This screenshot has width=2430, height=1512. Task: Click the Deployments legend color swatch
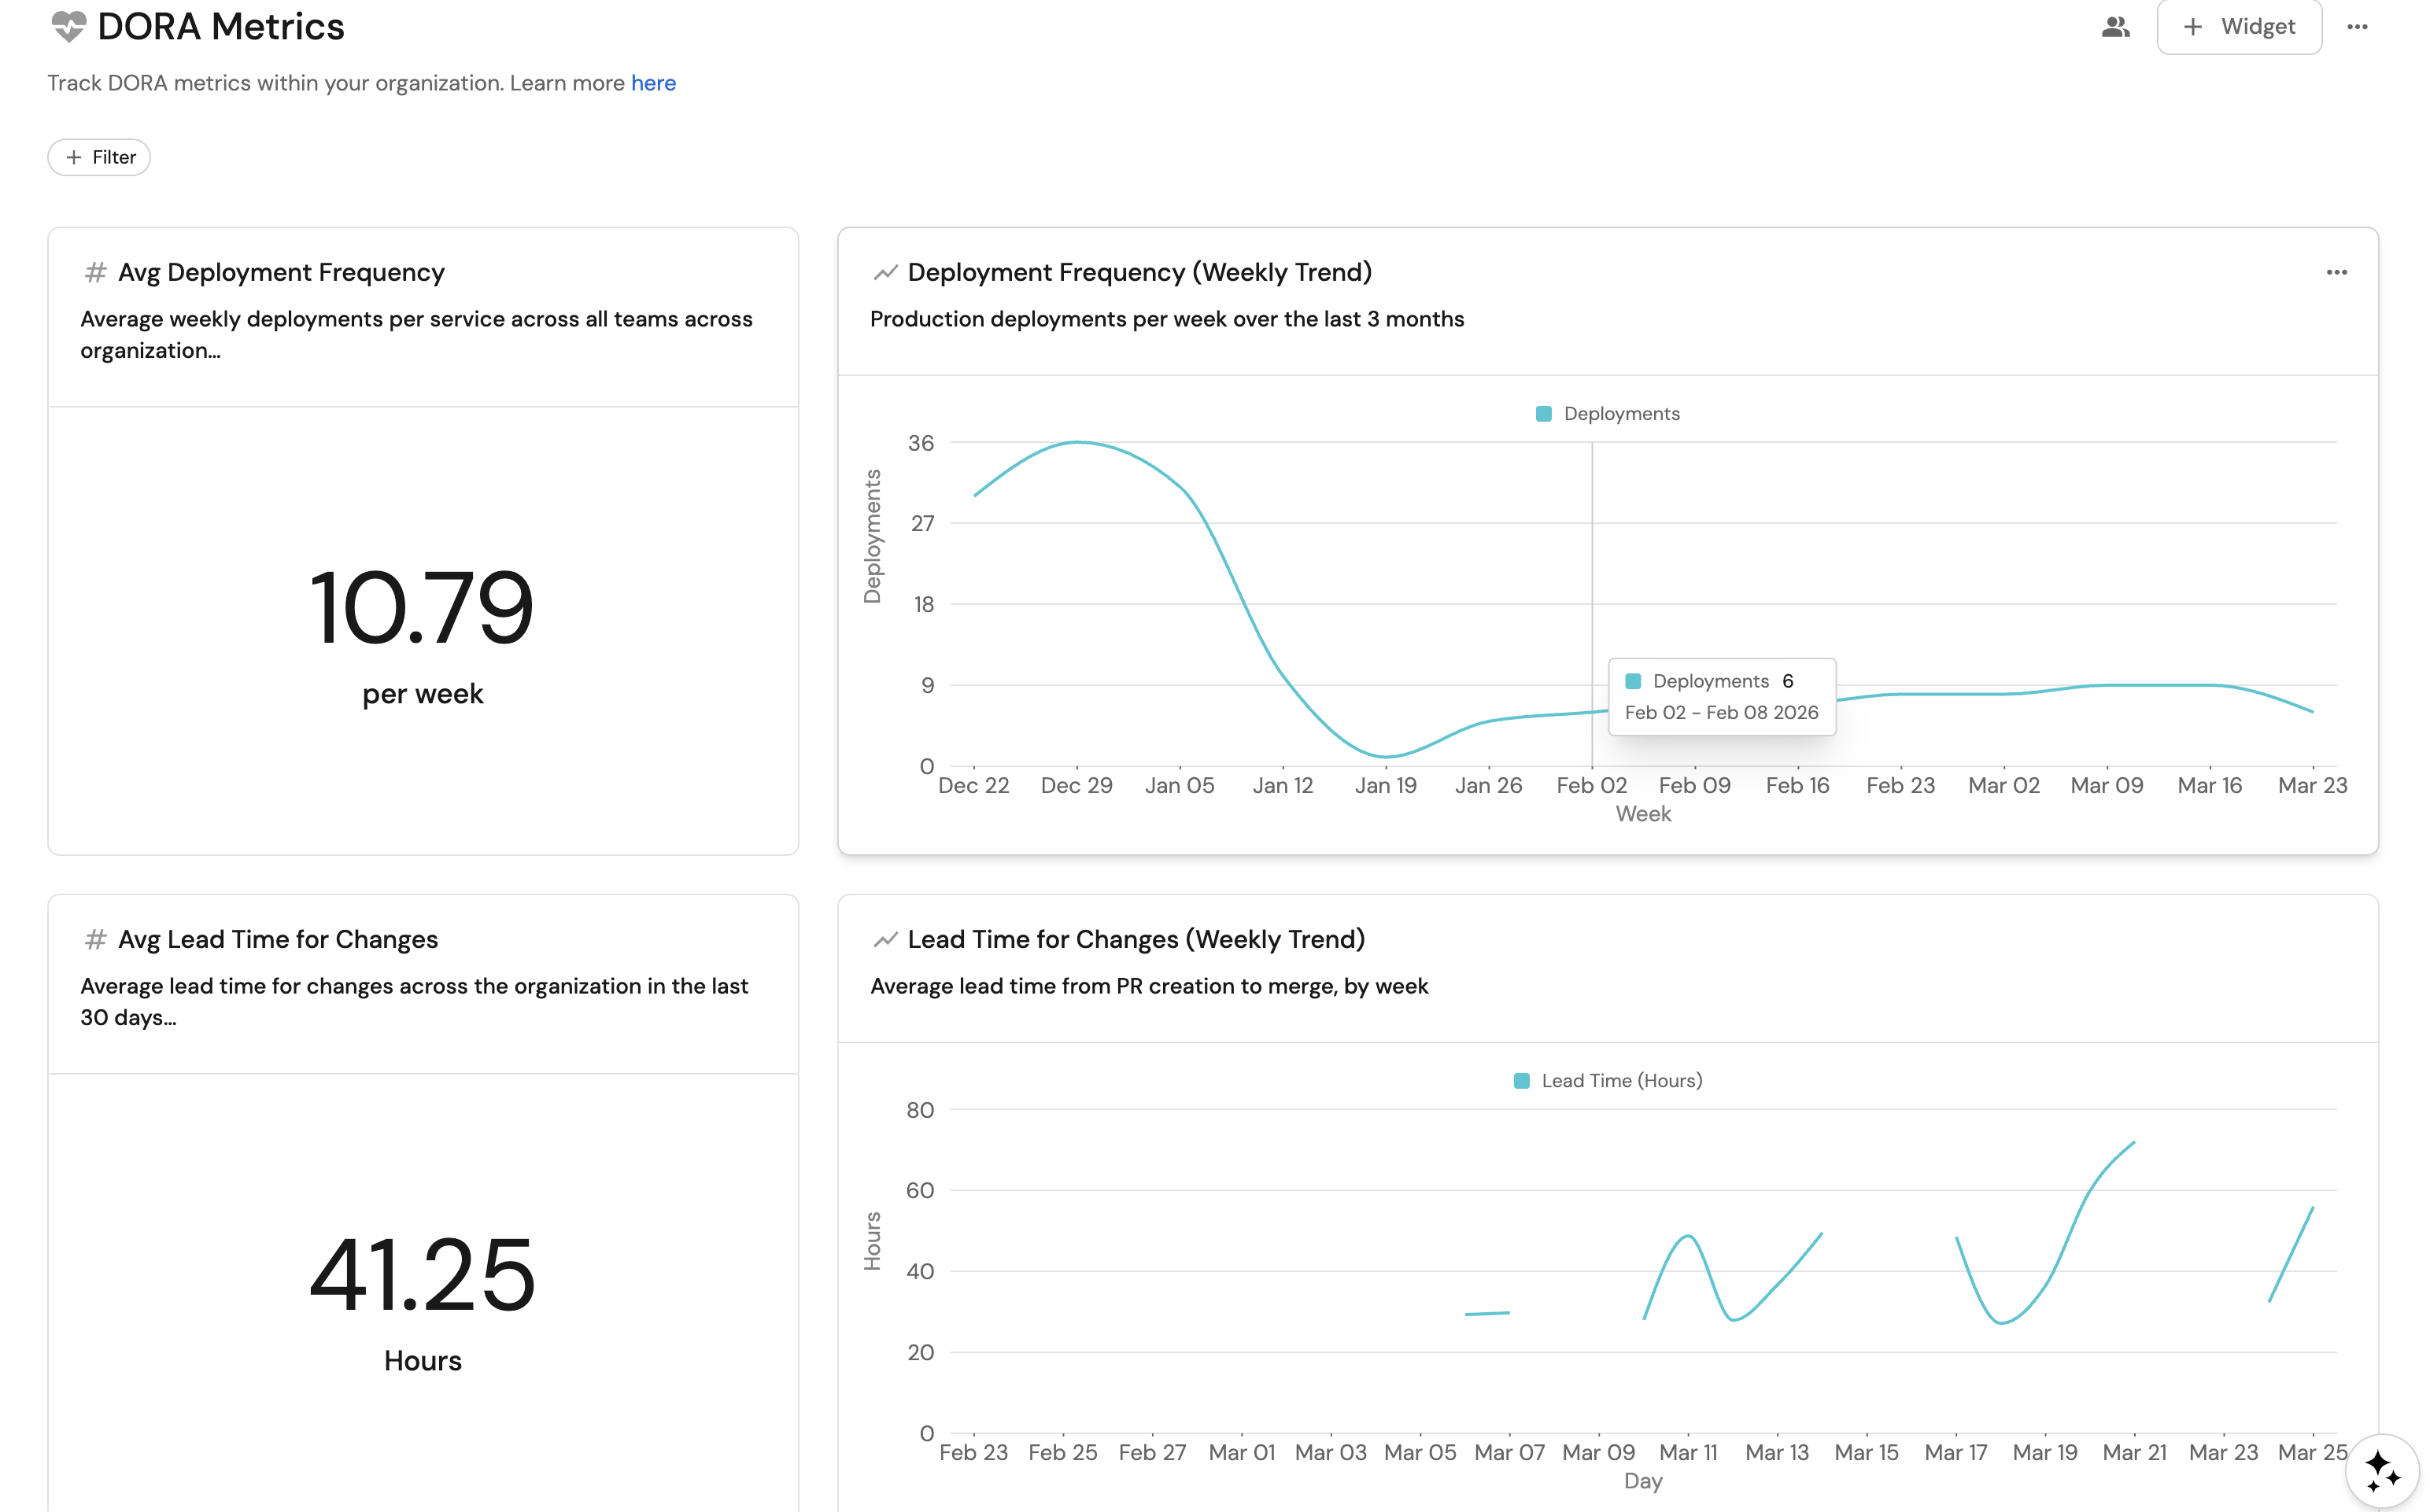[x=1543, y=414]
